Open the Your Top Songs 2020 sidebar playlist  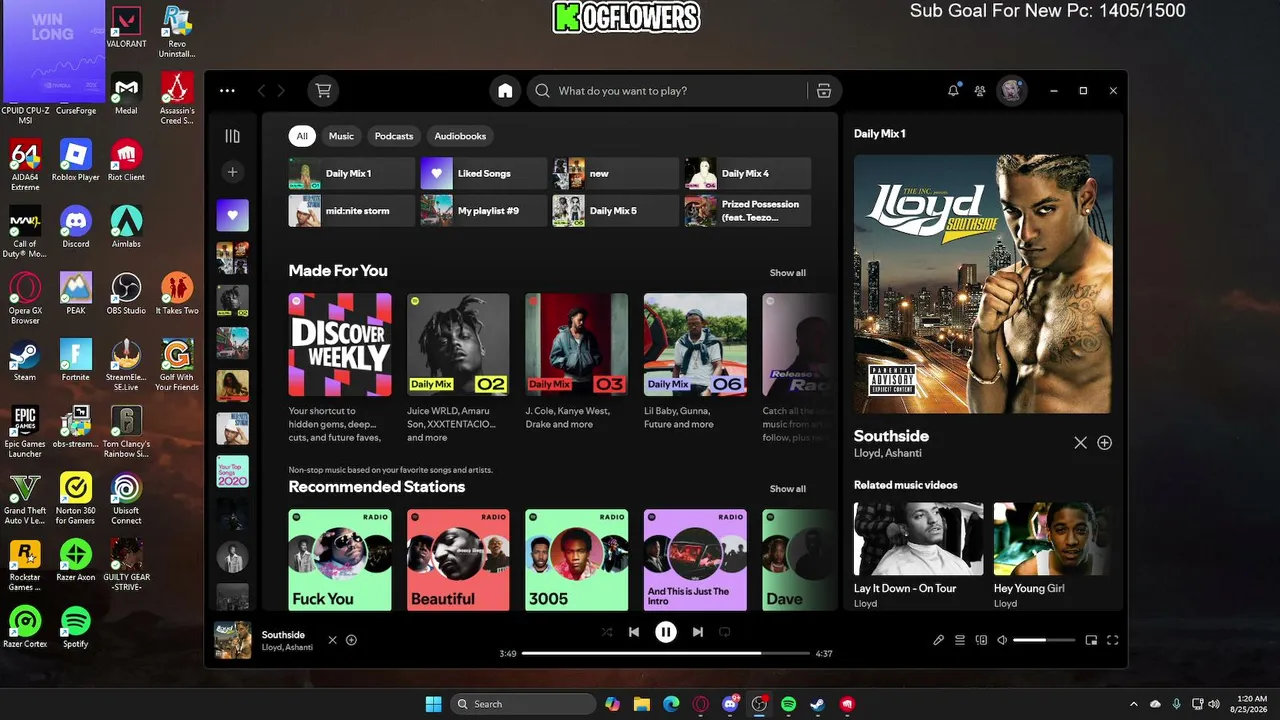(x=233, y=471)
